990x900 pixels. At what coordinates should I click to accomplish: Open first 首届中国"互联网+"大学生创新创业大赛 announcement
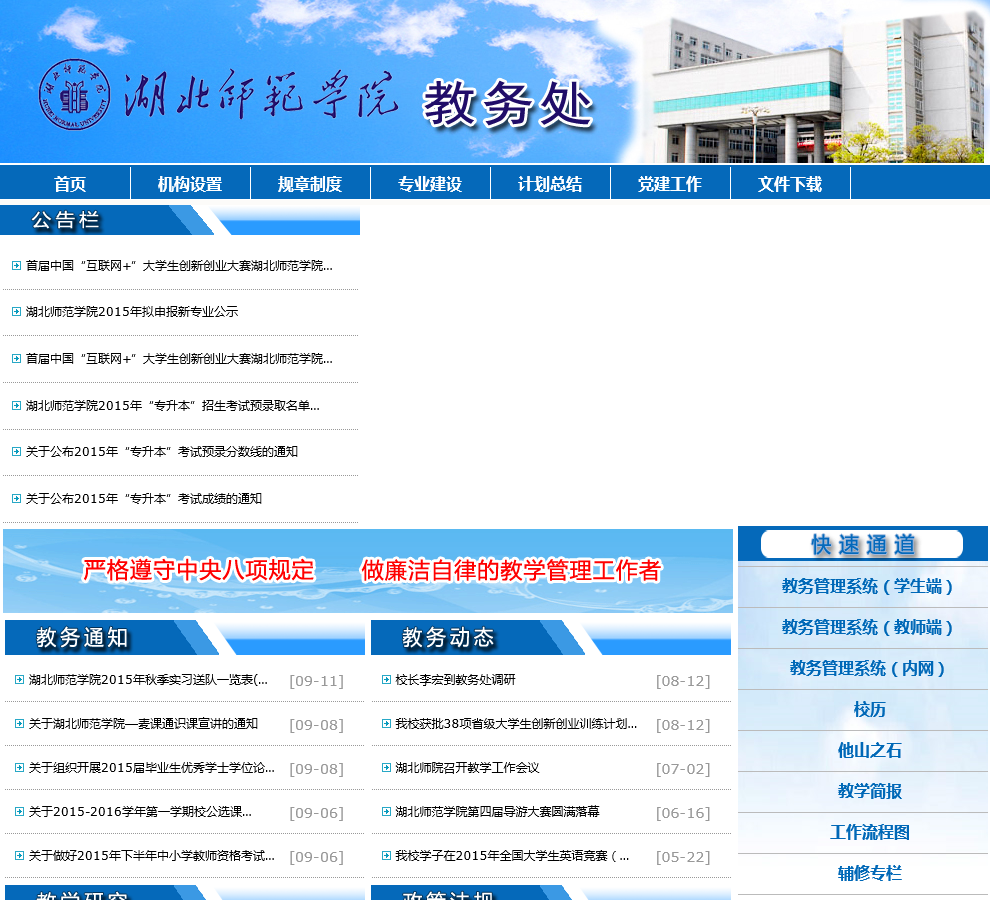click(179, 266)
